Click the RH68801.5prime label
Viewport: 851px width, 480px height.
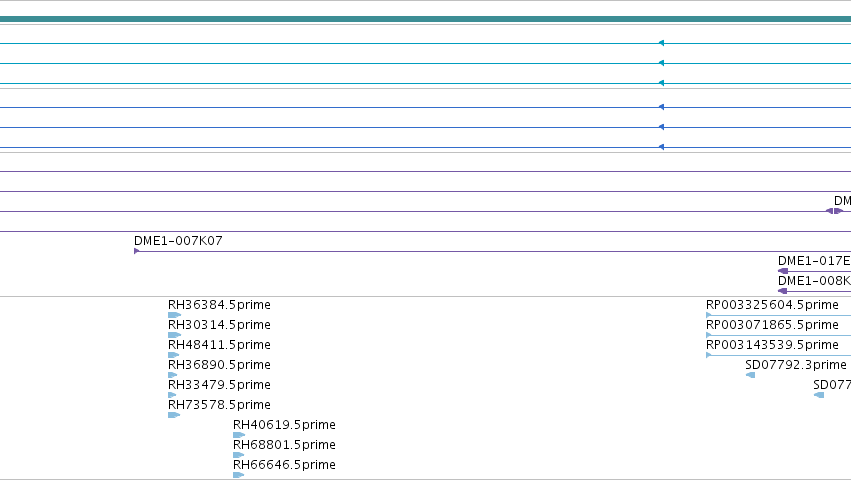click(284, 445)
